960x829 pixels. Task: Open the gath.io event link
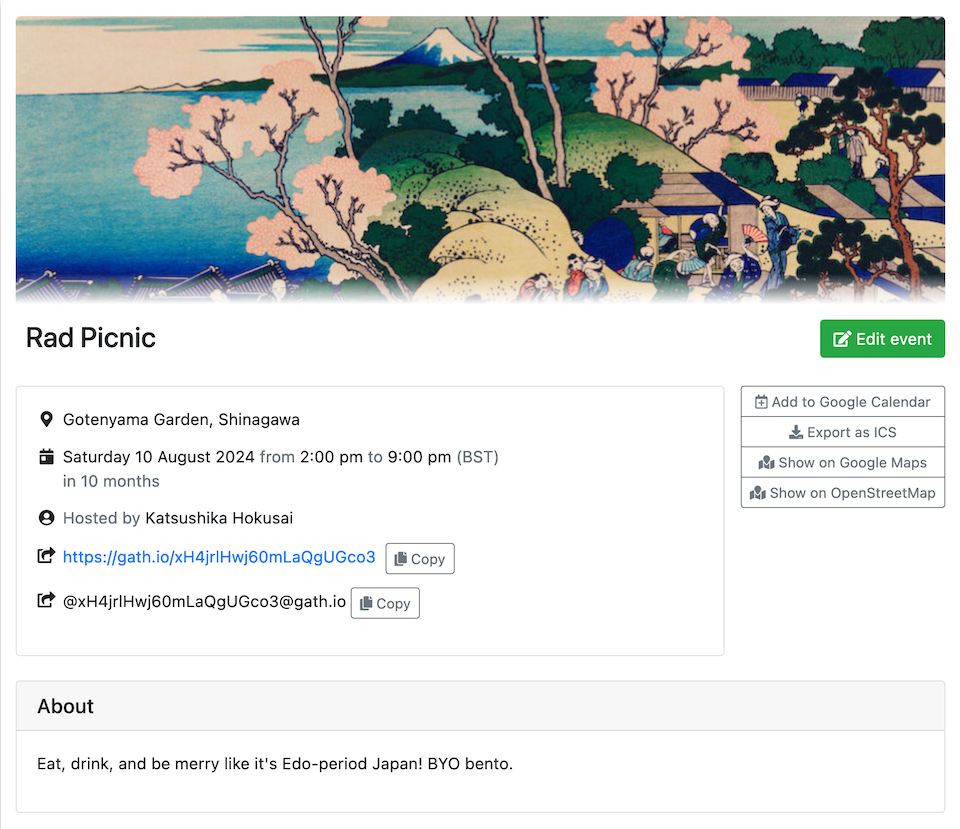219,558
